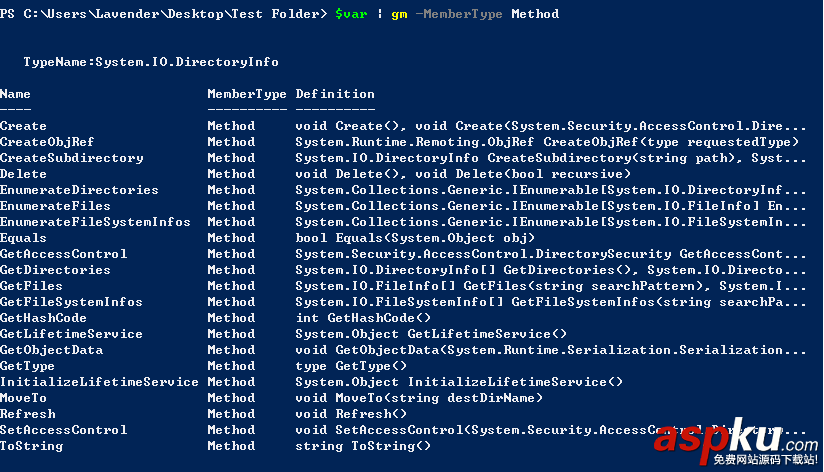Click the Definition column header
Screen dimensions: 824x472
click(x=335, y=94)
